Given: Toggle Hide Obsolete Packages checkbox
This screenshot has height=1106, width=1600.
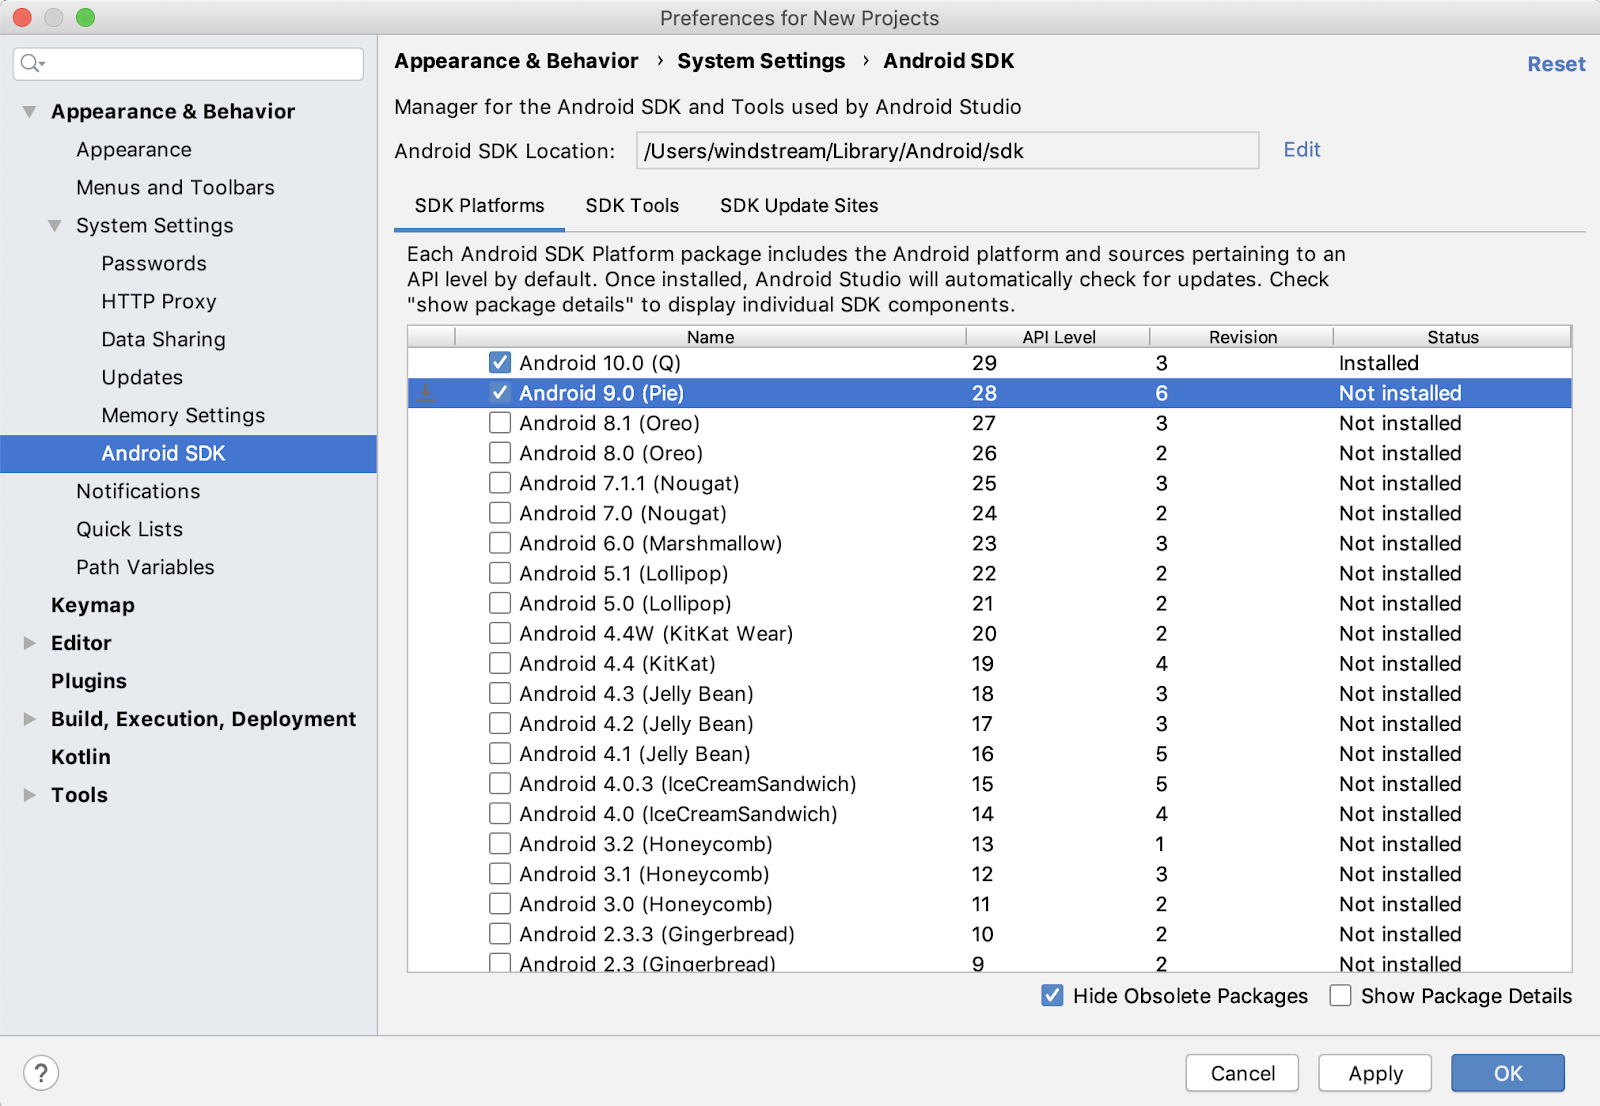Looking at the screenshot, I should click(x=1052, y=995).
